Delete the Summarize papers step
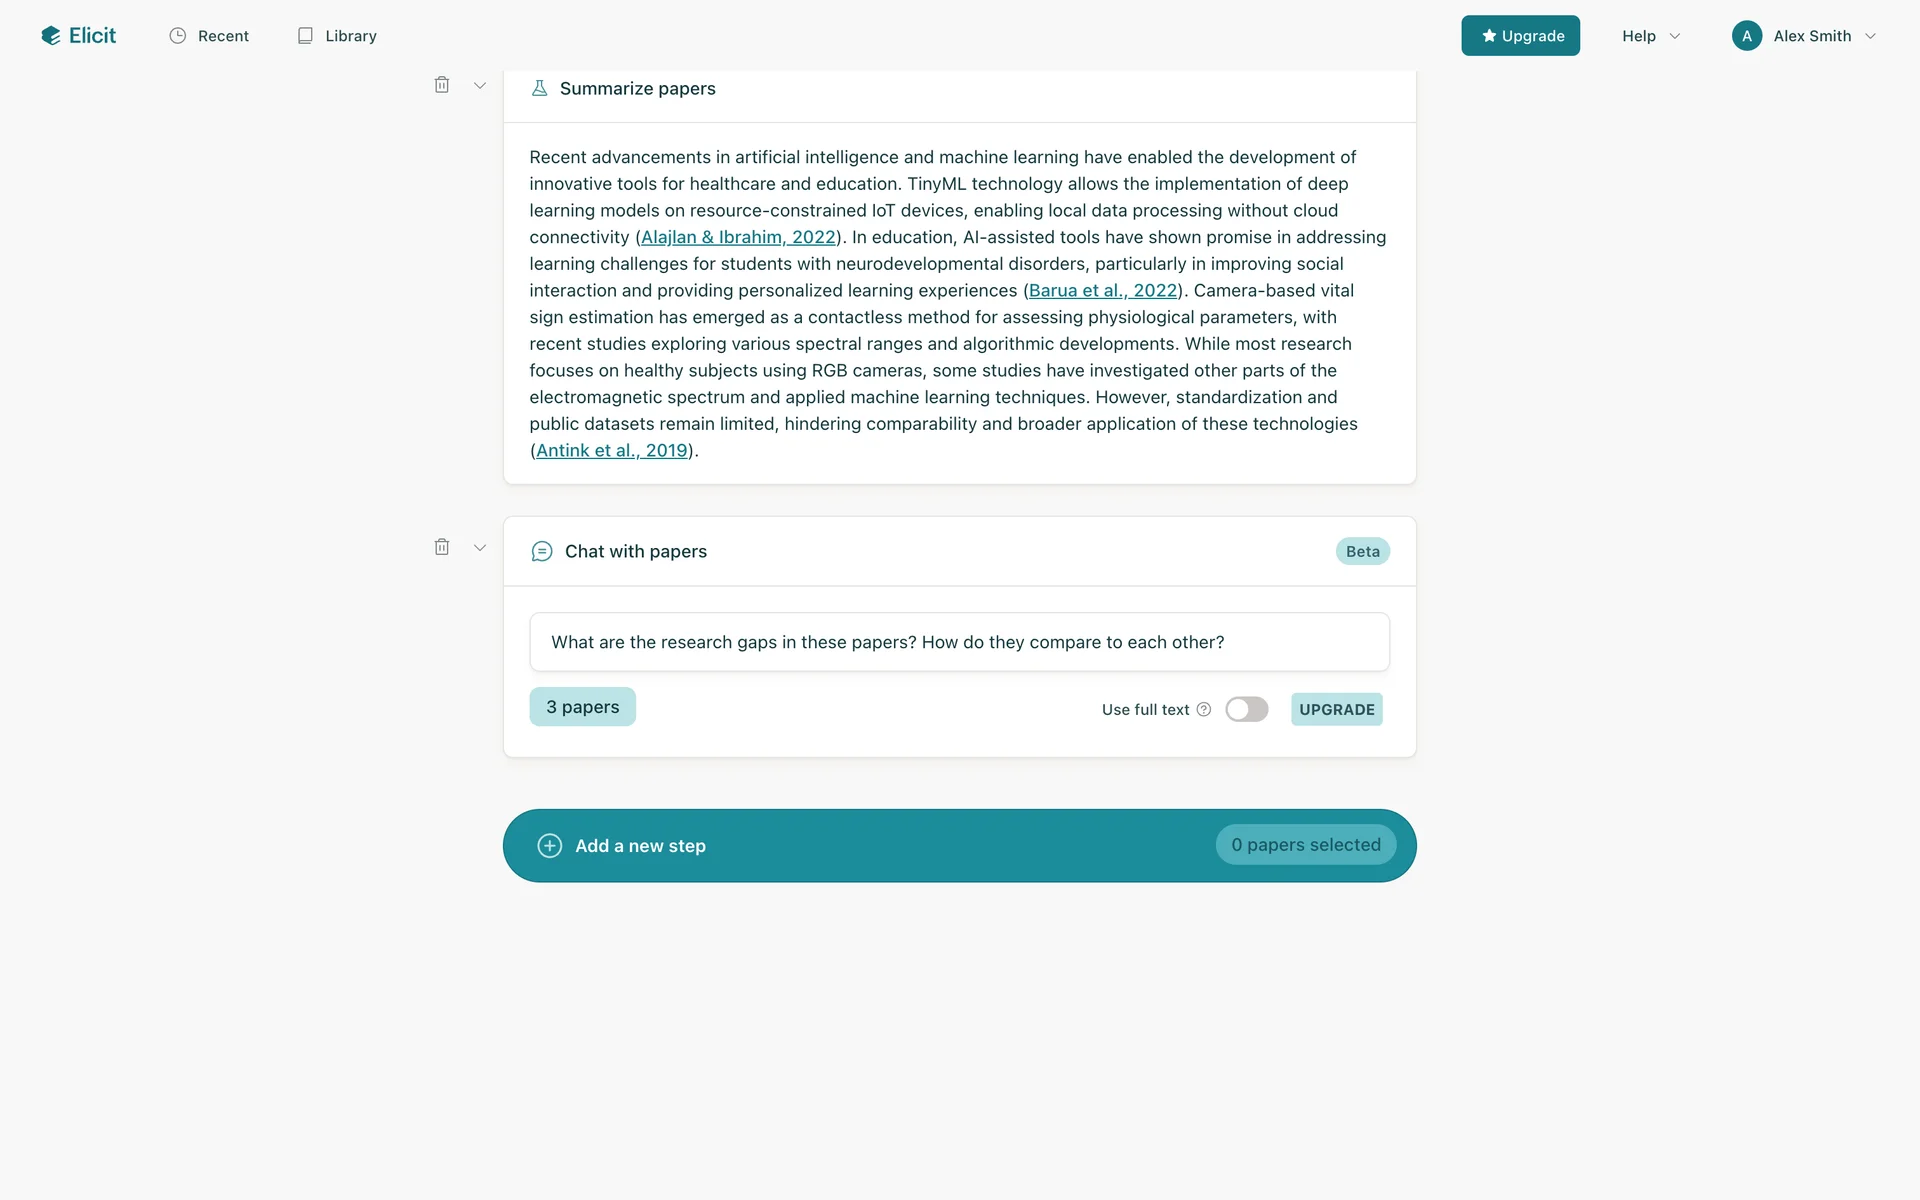 (442, 85)
